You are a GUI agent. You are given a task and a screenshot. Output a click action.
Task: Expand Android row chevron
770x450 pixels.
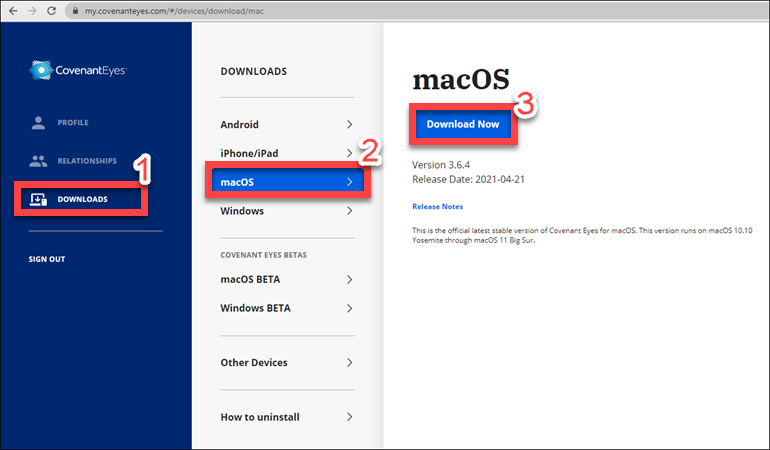[x=350, y=124]
